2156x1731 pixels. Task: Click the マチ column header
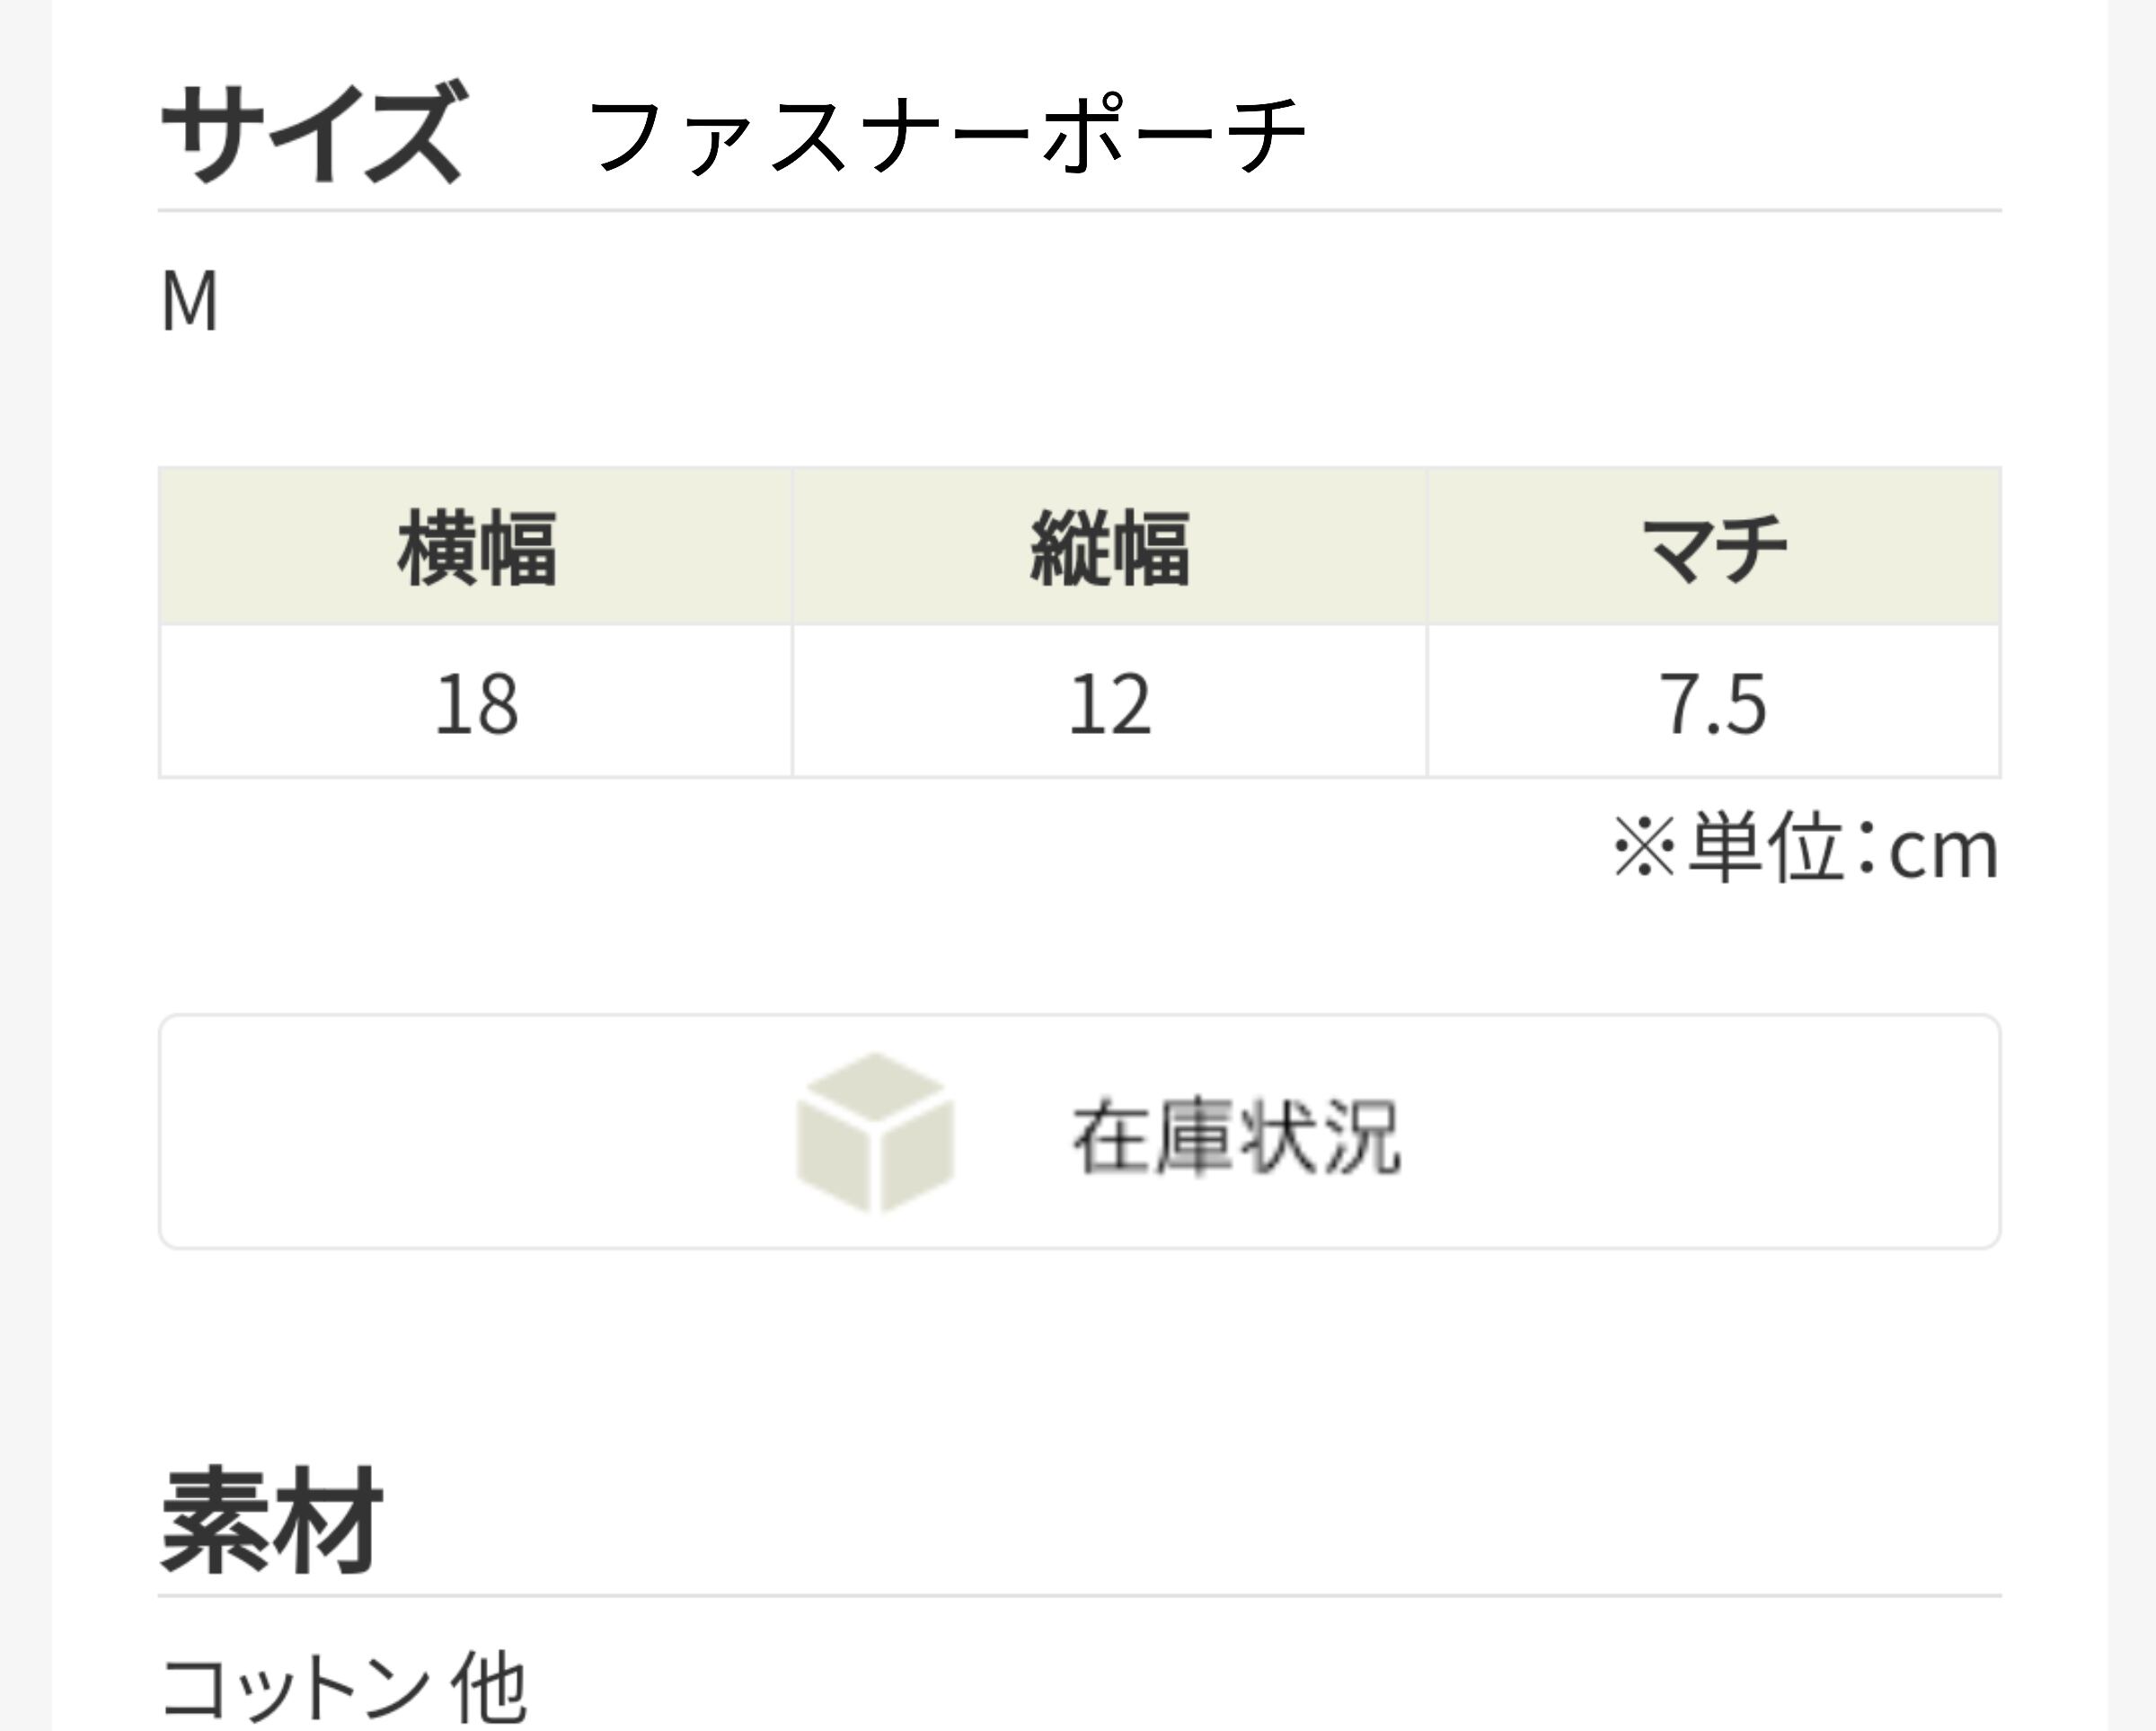[x=1713, y=547]
